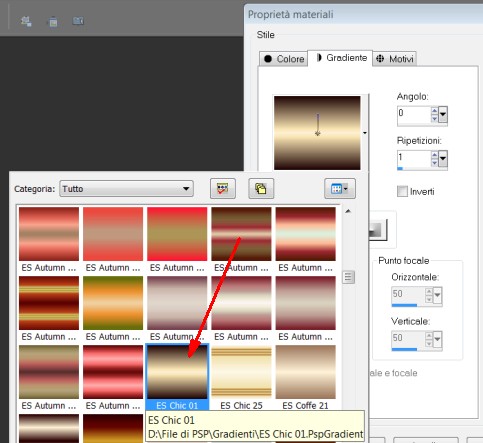Click the file locations icon button

[261, 189]
